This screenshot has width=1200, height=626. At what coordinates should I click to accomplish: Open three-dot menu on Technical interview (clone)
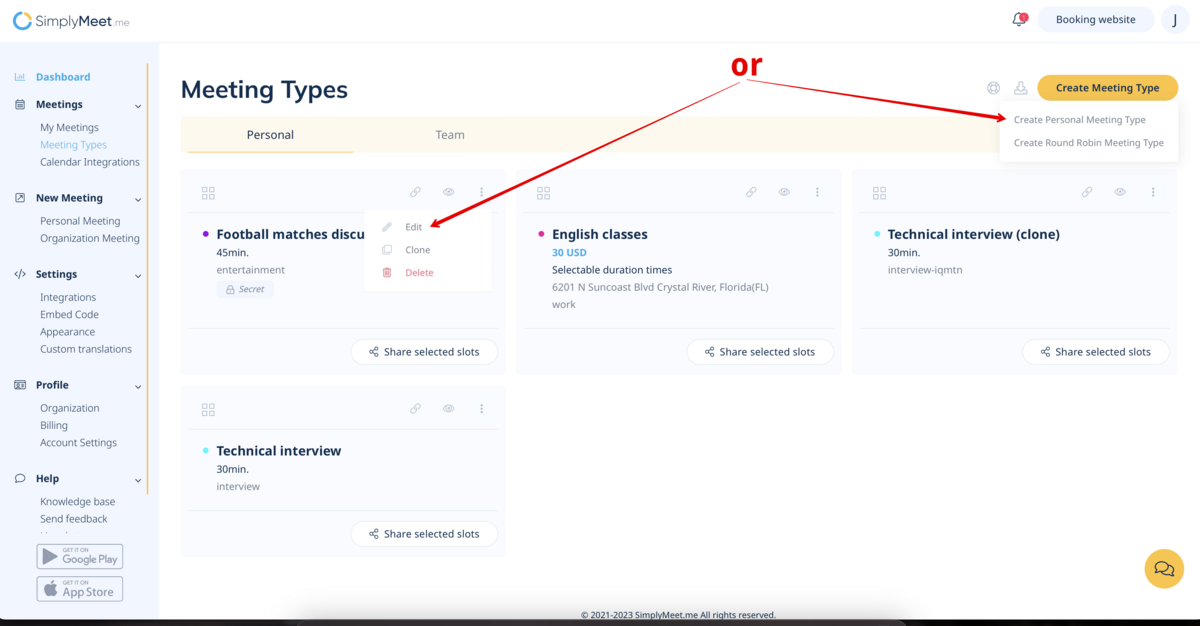(1153, 192)
